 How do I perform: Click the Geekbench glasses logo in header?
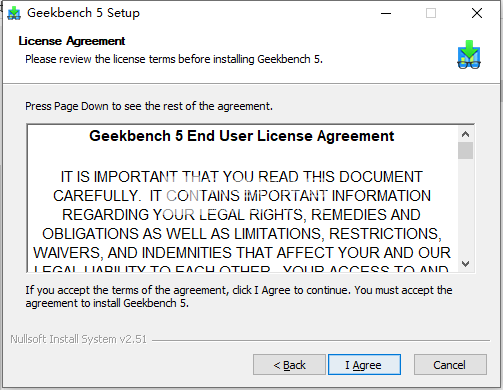coord(469,55)
